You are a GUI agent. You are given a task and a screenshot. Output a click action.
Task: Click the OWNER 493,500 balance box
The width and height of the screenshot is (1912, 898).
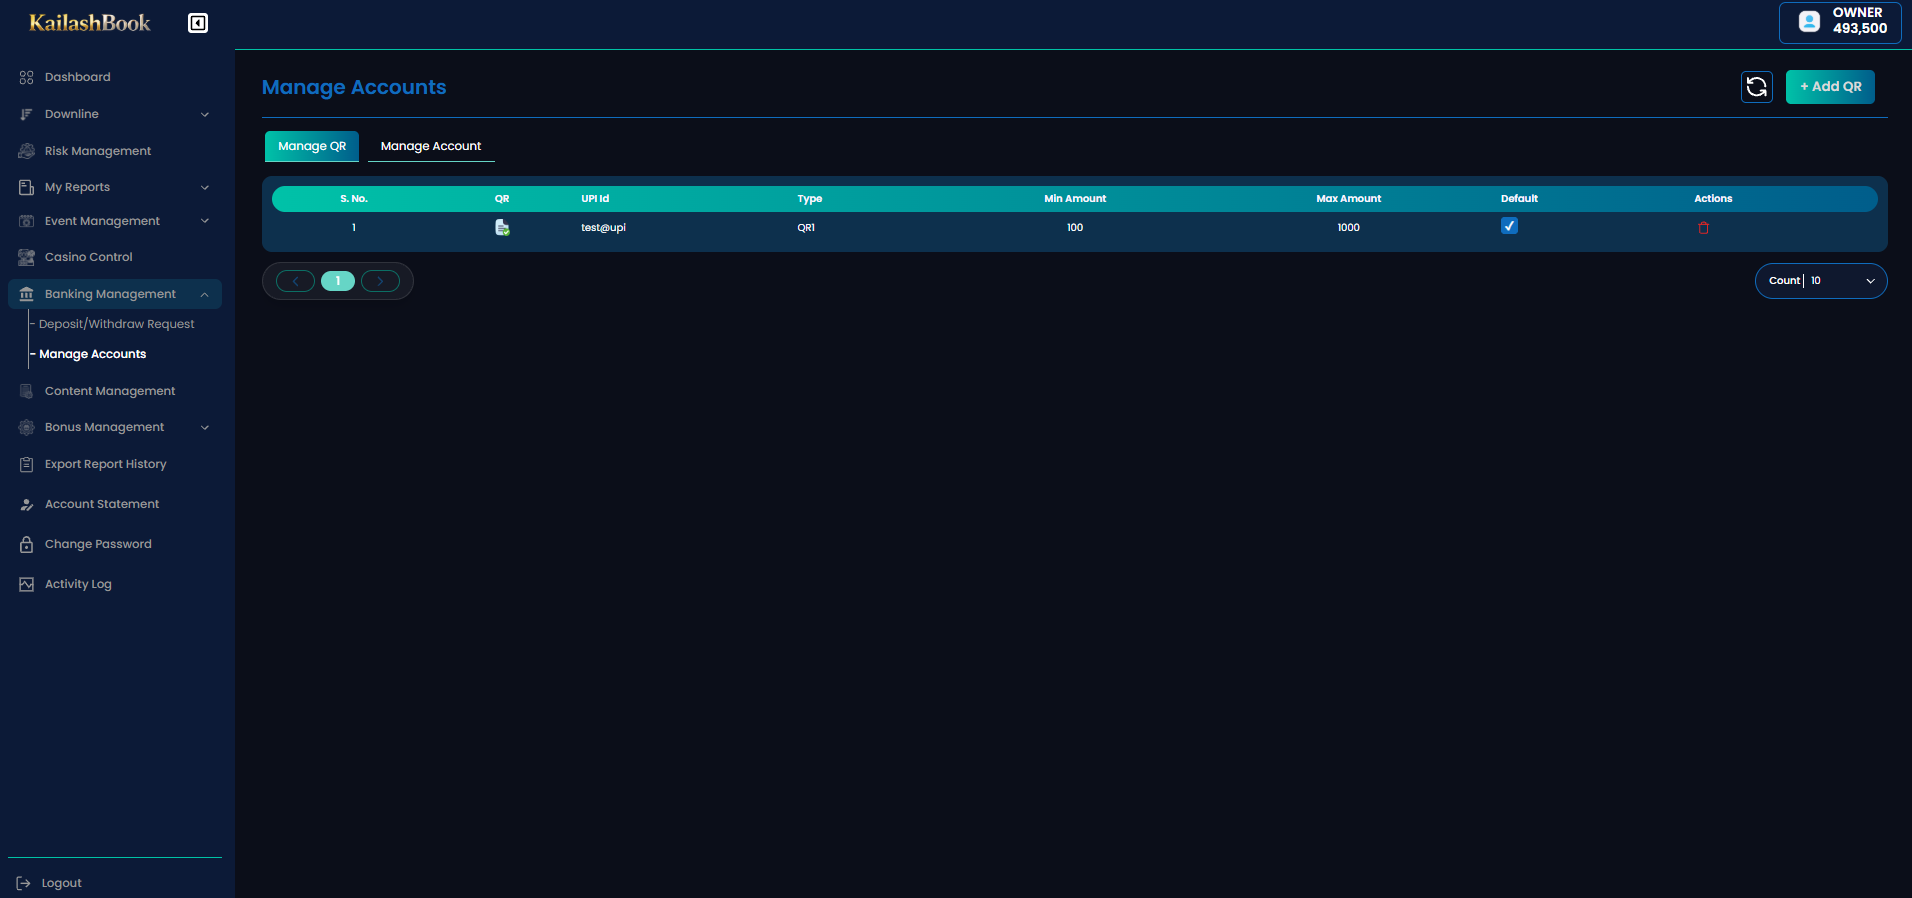point(1840,22)
